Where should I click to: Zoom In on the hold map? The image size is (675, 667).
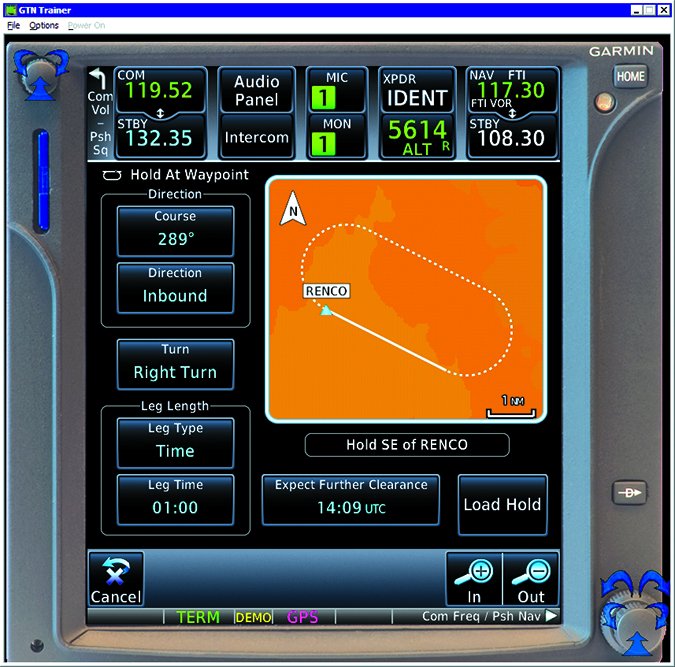coord(474,578)
